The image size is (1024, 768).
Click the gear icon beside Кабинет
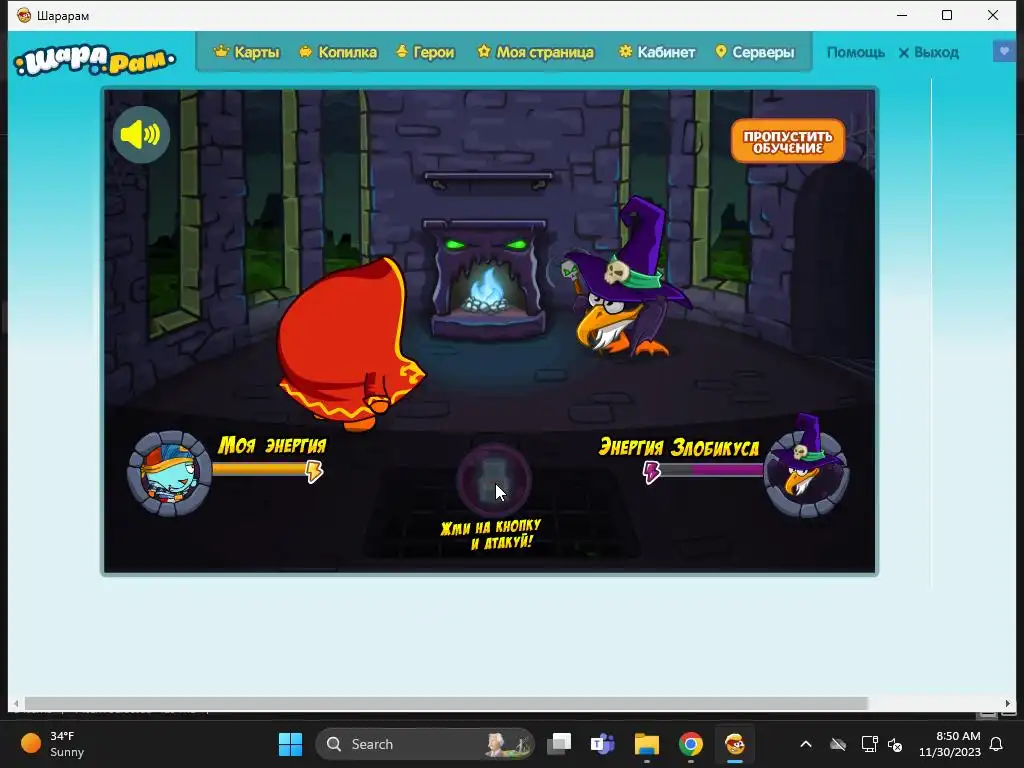[x=626, y=51]
